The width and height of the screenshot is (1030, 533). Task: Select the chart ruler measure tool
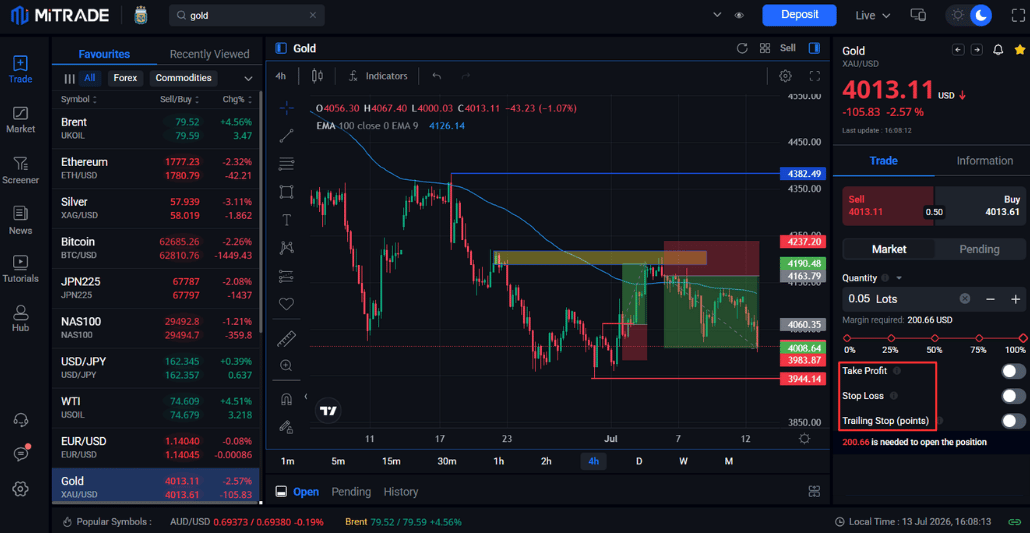click(286, 340)
